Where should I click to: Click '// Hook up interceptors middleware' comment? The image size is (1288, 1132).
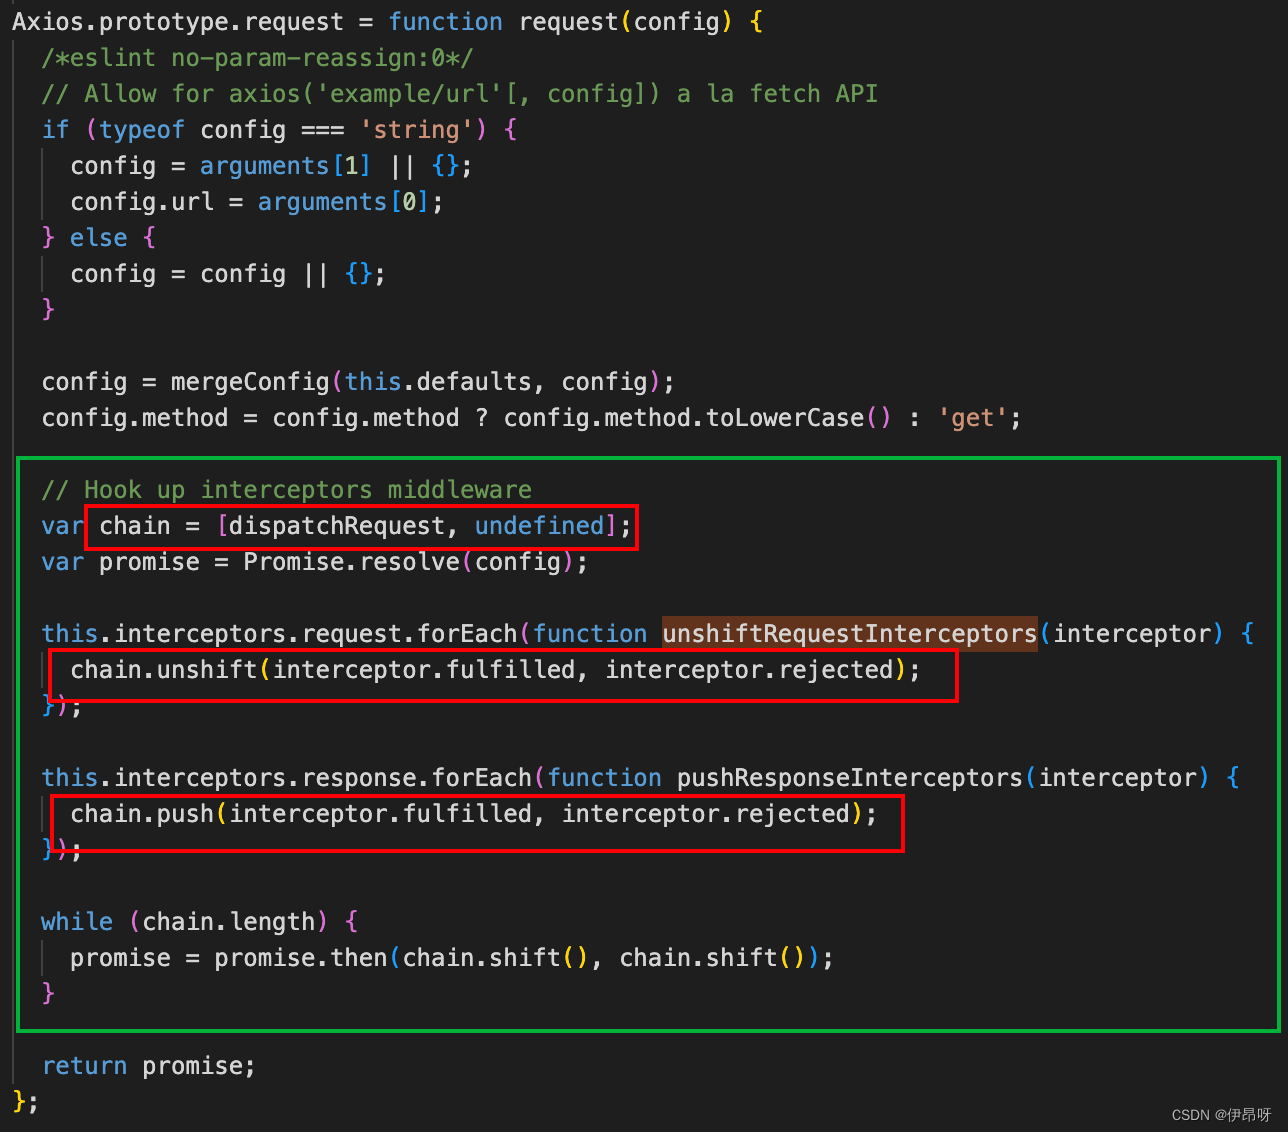click(x=287, y=490)
